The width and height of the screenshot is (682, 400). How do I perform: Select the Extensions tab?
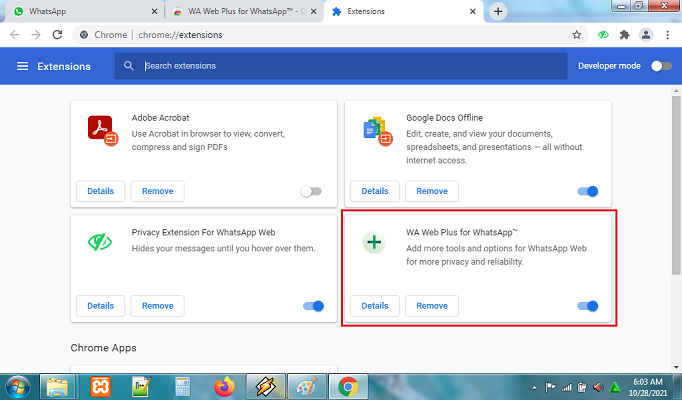coord(402,11)
